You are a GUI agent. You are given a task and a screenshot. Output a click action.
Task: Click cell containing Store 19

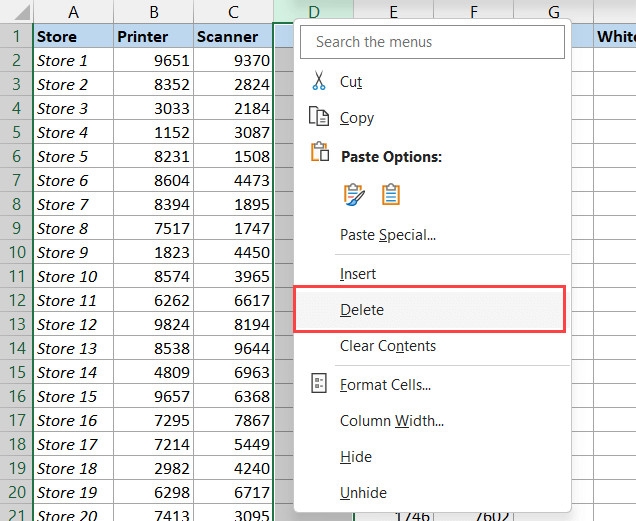tap(73, 492)
